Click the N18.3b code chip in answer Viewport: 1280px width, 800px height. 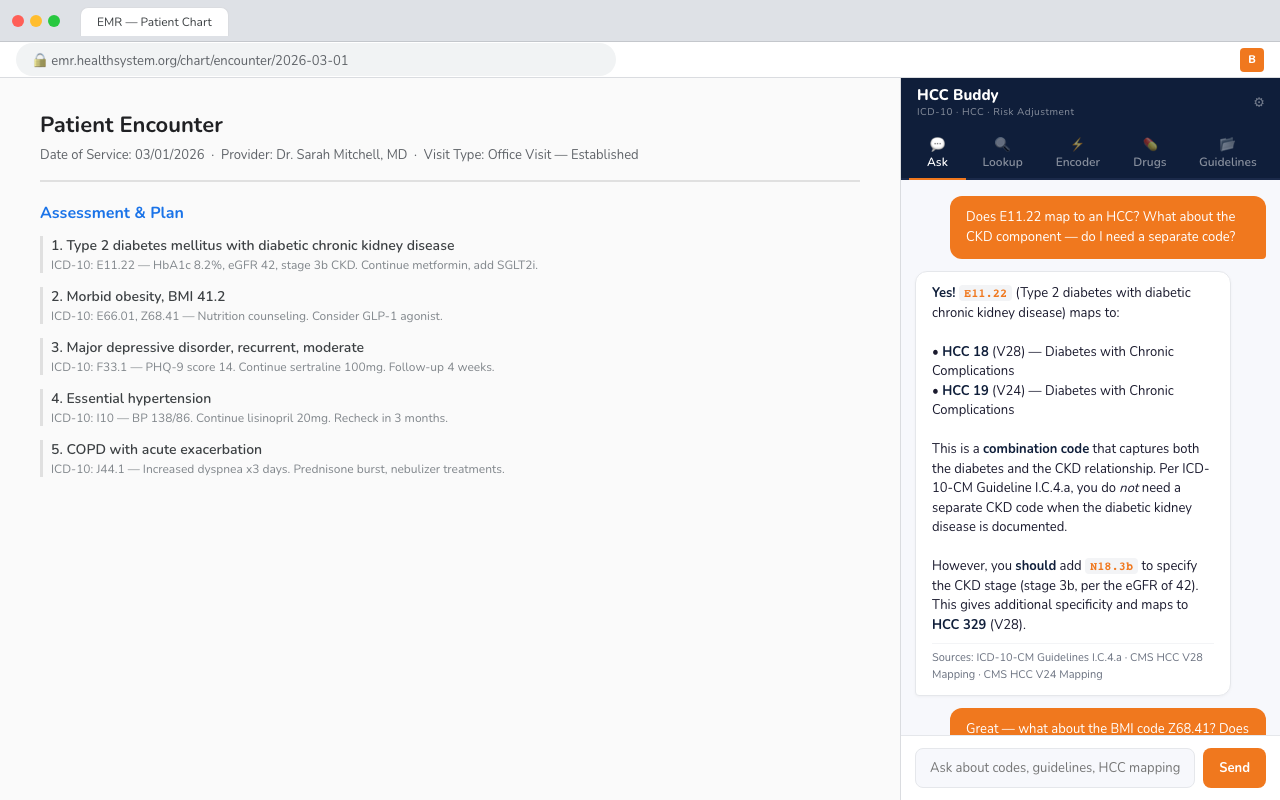1111,566
